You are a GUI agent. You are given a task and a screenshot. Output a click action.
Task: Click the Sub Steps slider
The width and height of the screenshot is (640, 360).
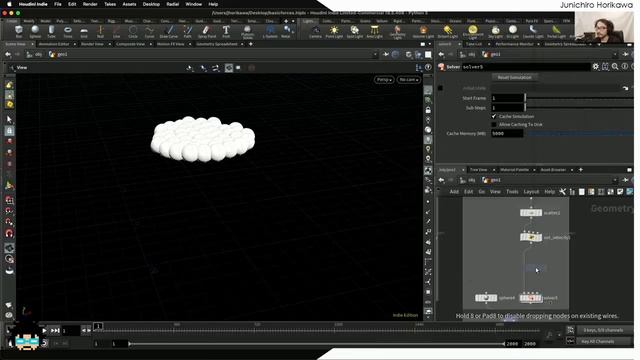tap(578, 108)
